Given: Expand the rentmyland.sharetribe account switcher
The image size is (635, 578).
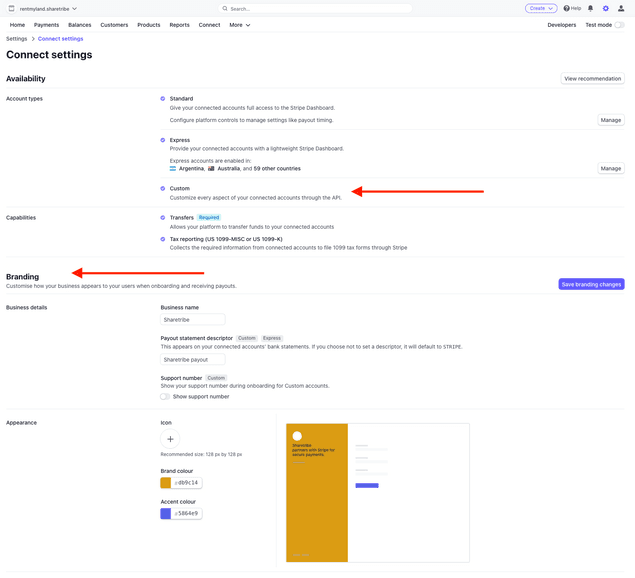Looking at the screenshot, I should (x=48, y=8).
